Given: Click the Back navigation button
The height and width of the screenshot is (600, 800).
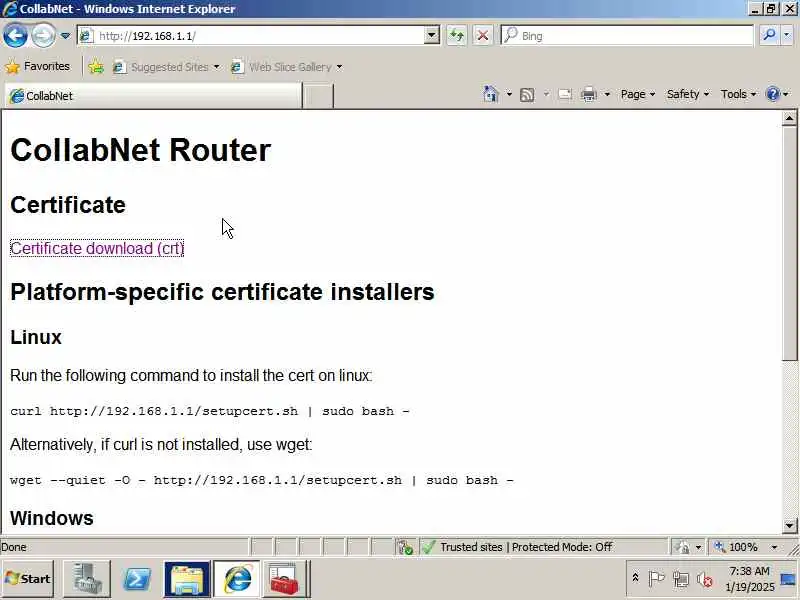Looking at the screenshot, I should point(15,36).
